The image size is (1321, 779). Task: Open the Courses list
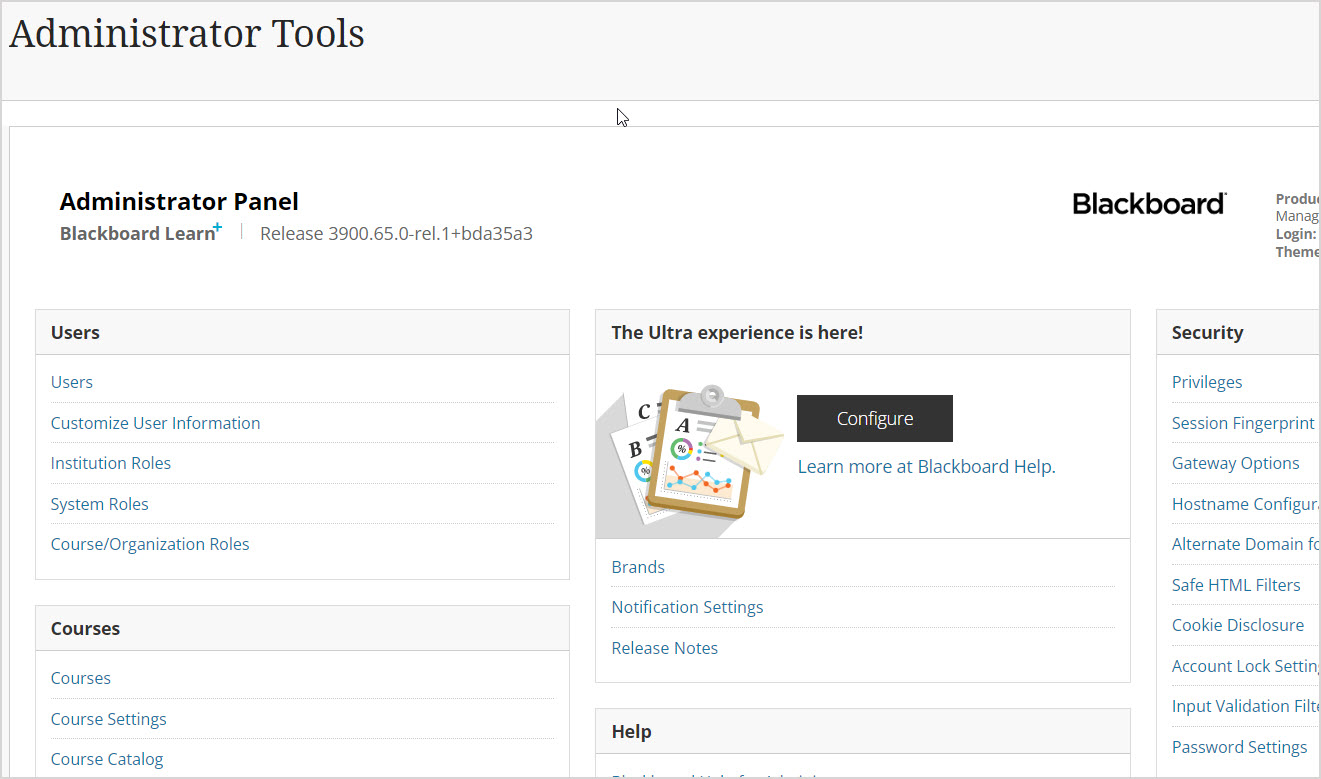[80, 678]
